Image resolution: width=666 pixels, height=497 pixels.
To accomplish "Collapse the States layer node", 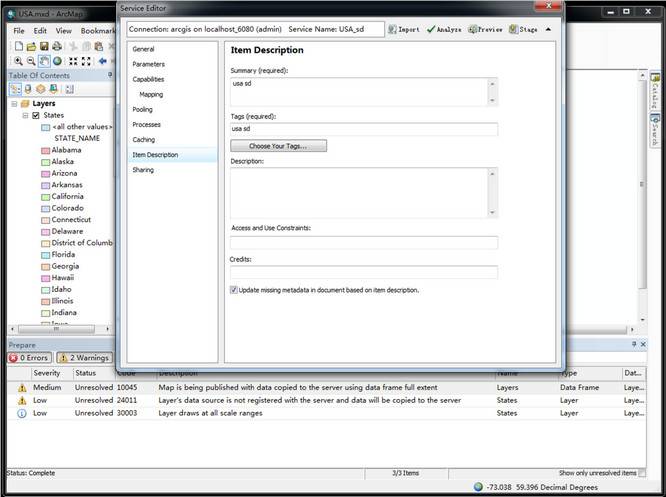I will click(25, 115).
